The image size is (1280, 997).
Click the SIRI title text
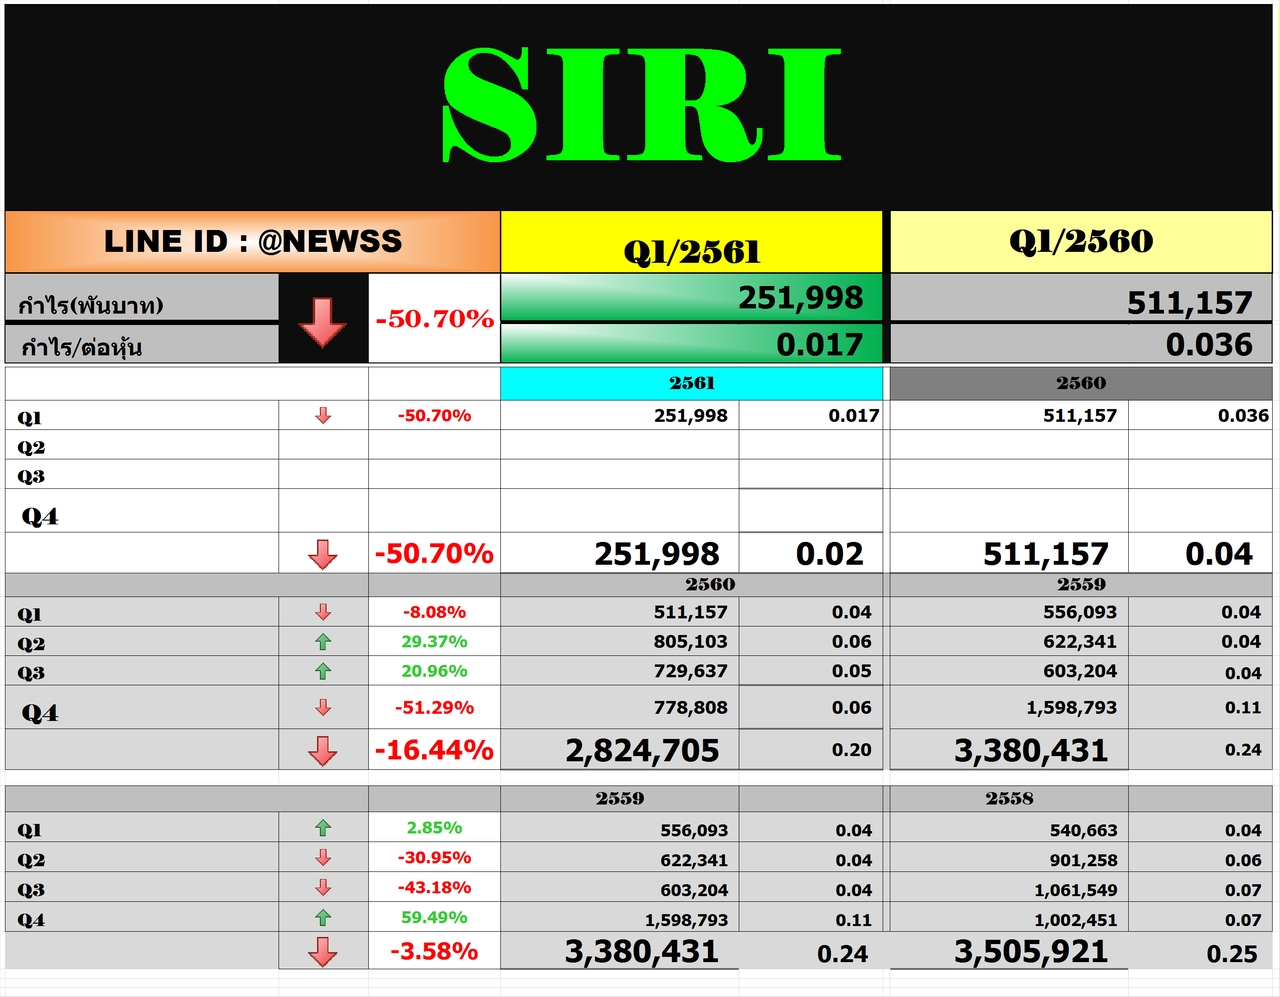(x=641, y=104)
